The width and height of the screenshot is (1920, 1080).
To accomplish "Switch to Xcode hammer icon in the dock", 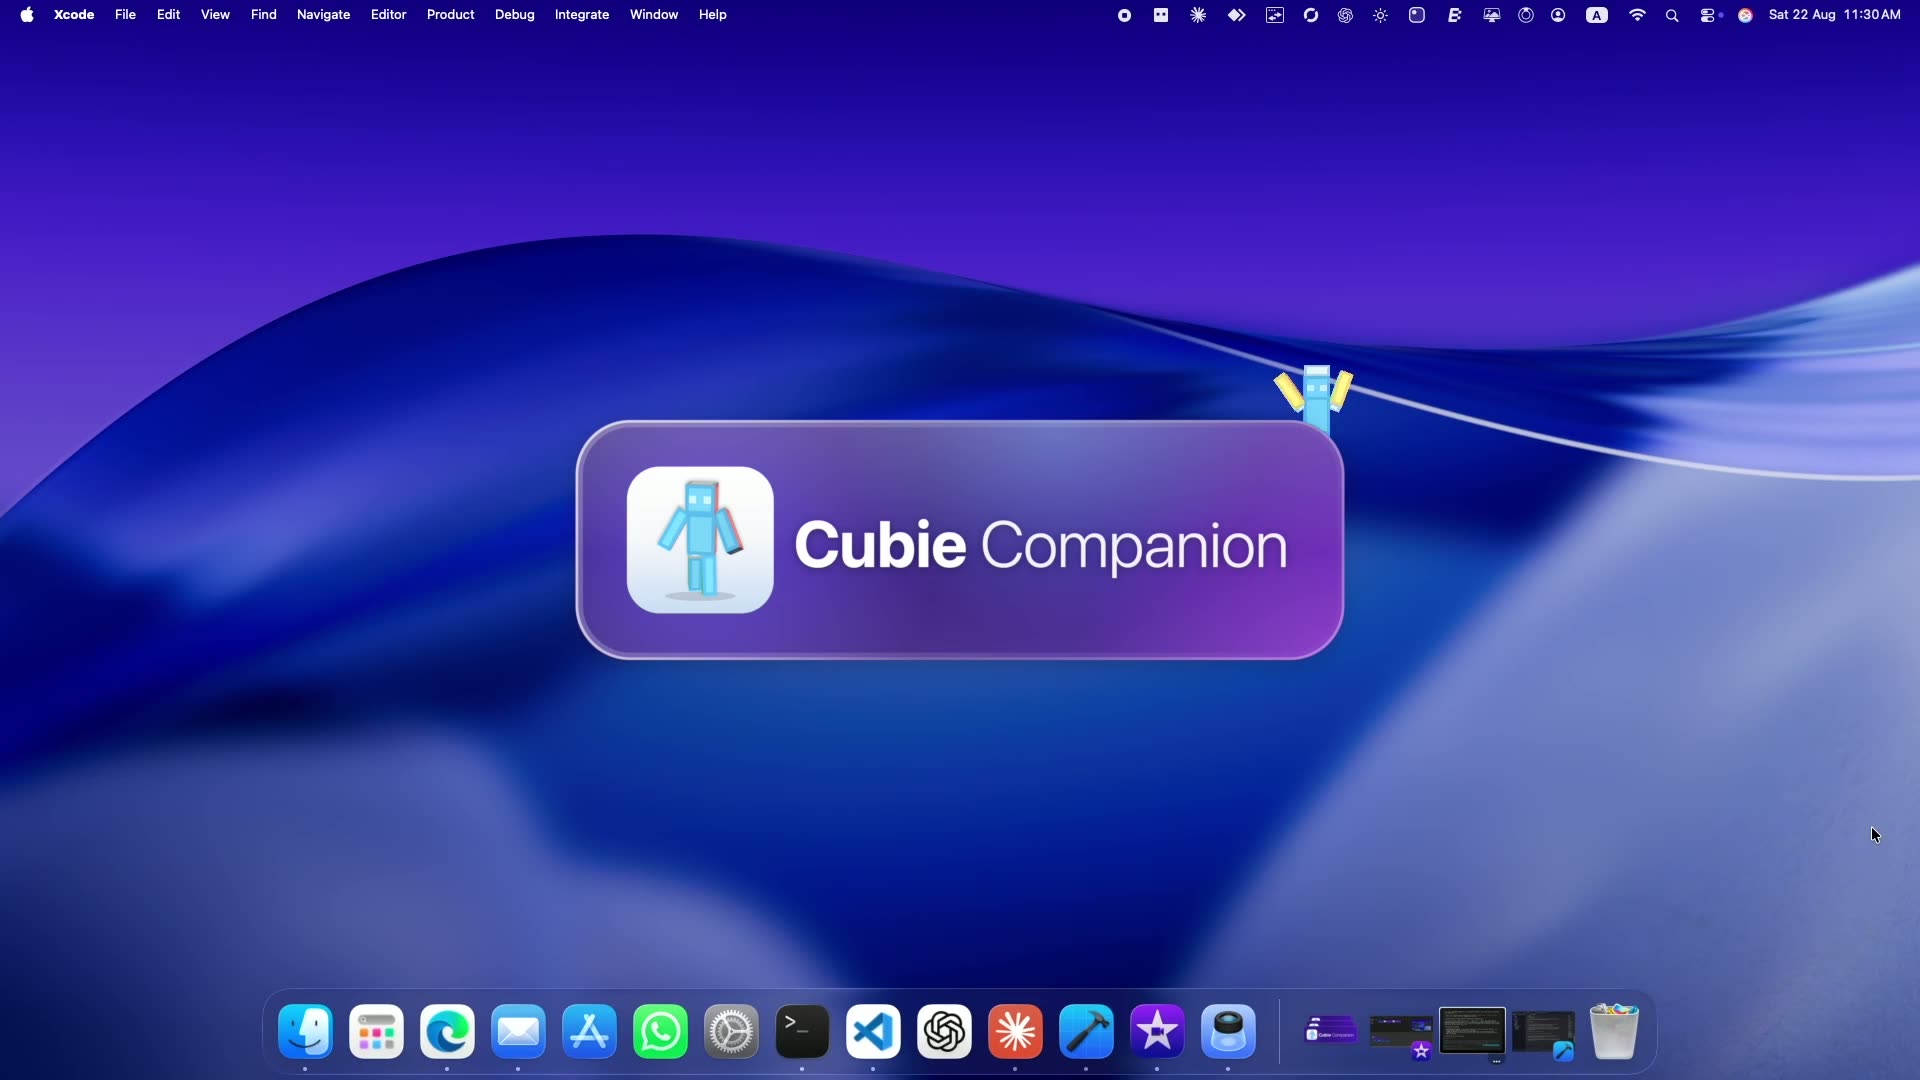I will tap(1086, 1031).
